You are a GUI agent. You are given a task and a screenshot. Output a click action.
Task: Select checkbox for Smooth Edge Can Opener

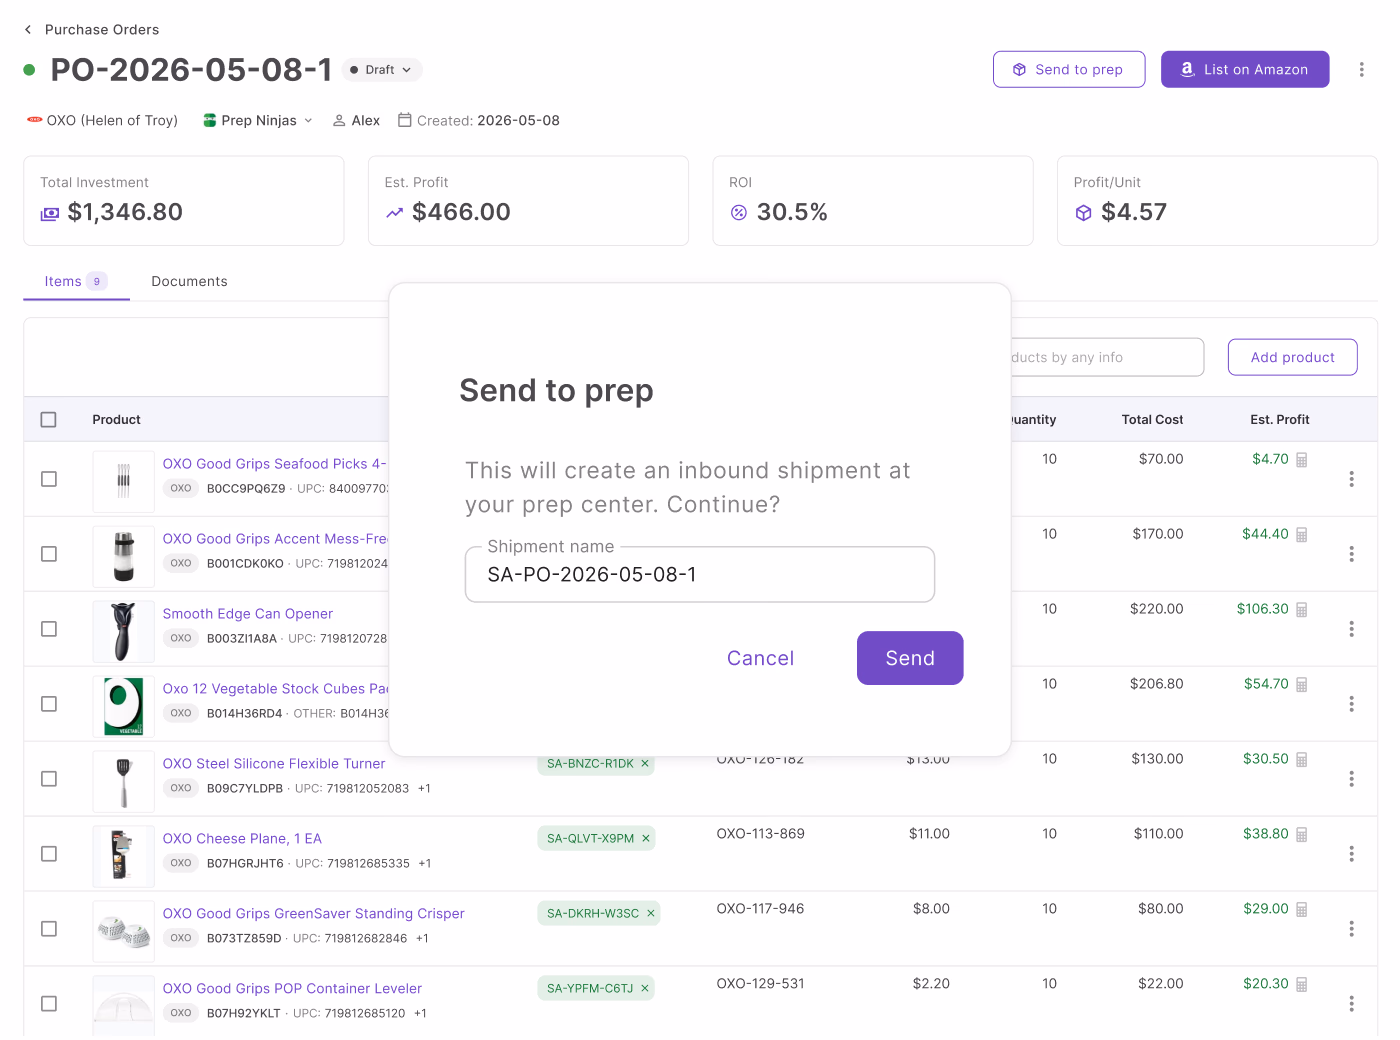point(48,629)
